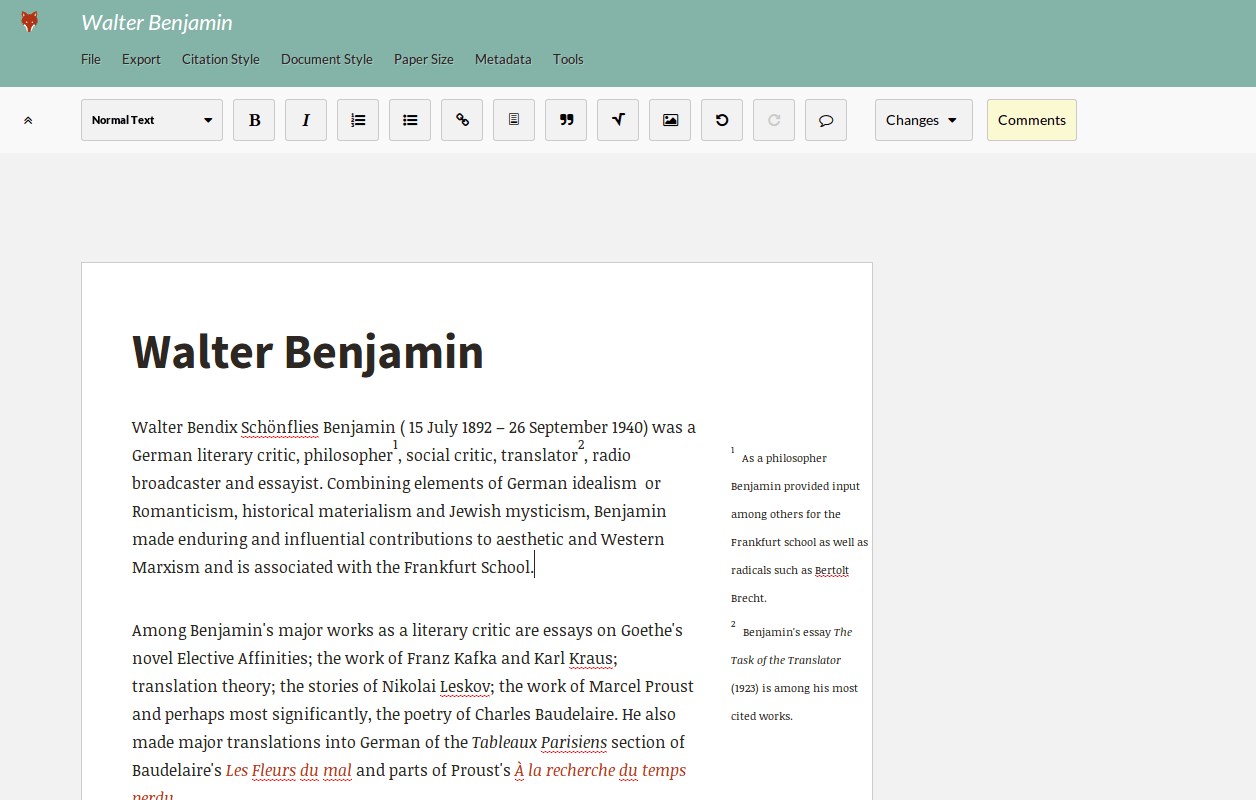Undo the last change
This screenshot has width=1256, height=800.
tap(722, 120)
